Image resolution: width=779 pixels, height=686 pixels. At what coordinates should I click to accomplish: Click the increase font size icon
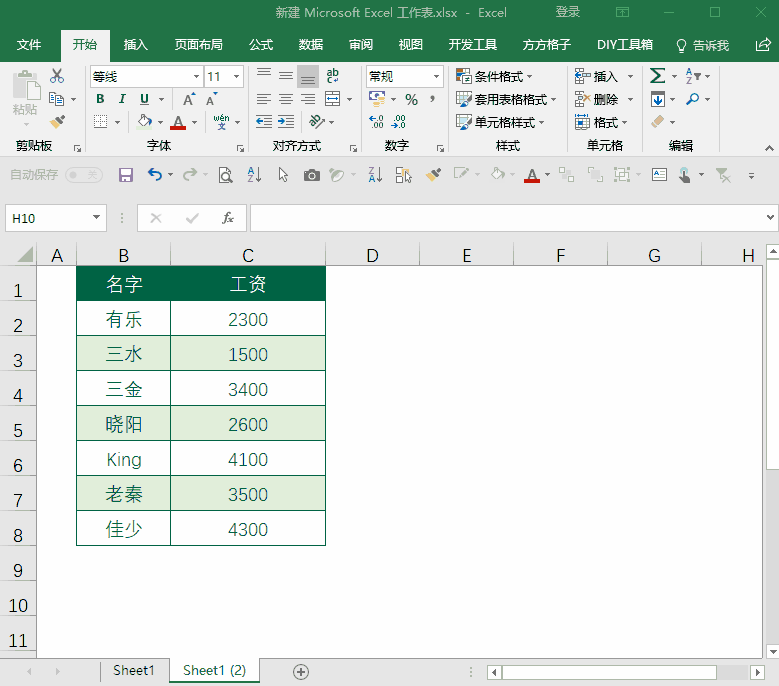coord(189,99)
